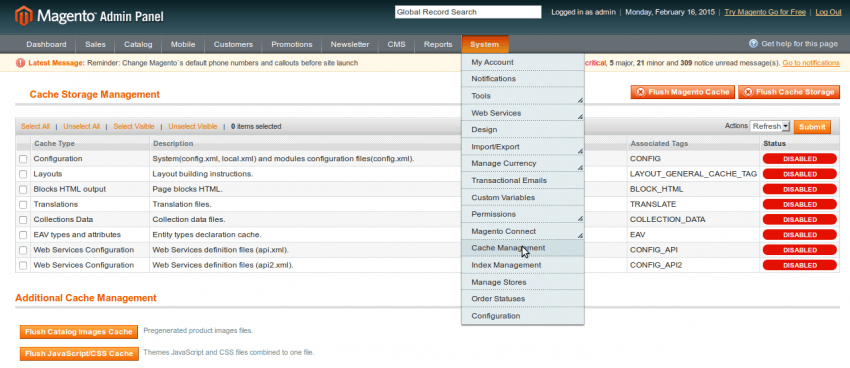The width and height of the screenshot is (850, 368).
Task: Choose Configuration in System menu
Action: click(523, 316)
